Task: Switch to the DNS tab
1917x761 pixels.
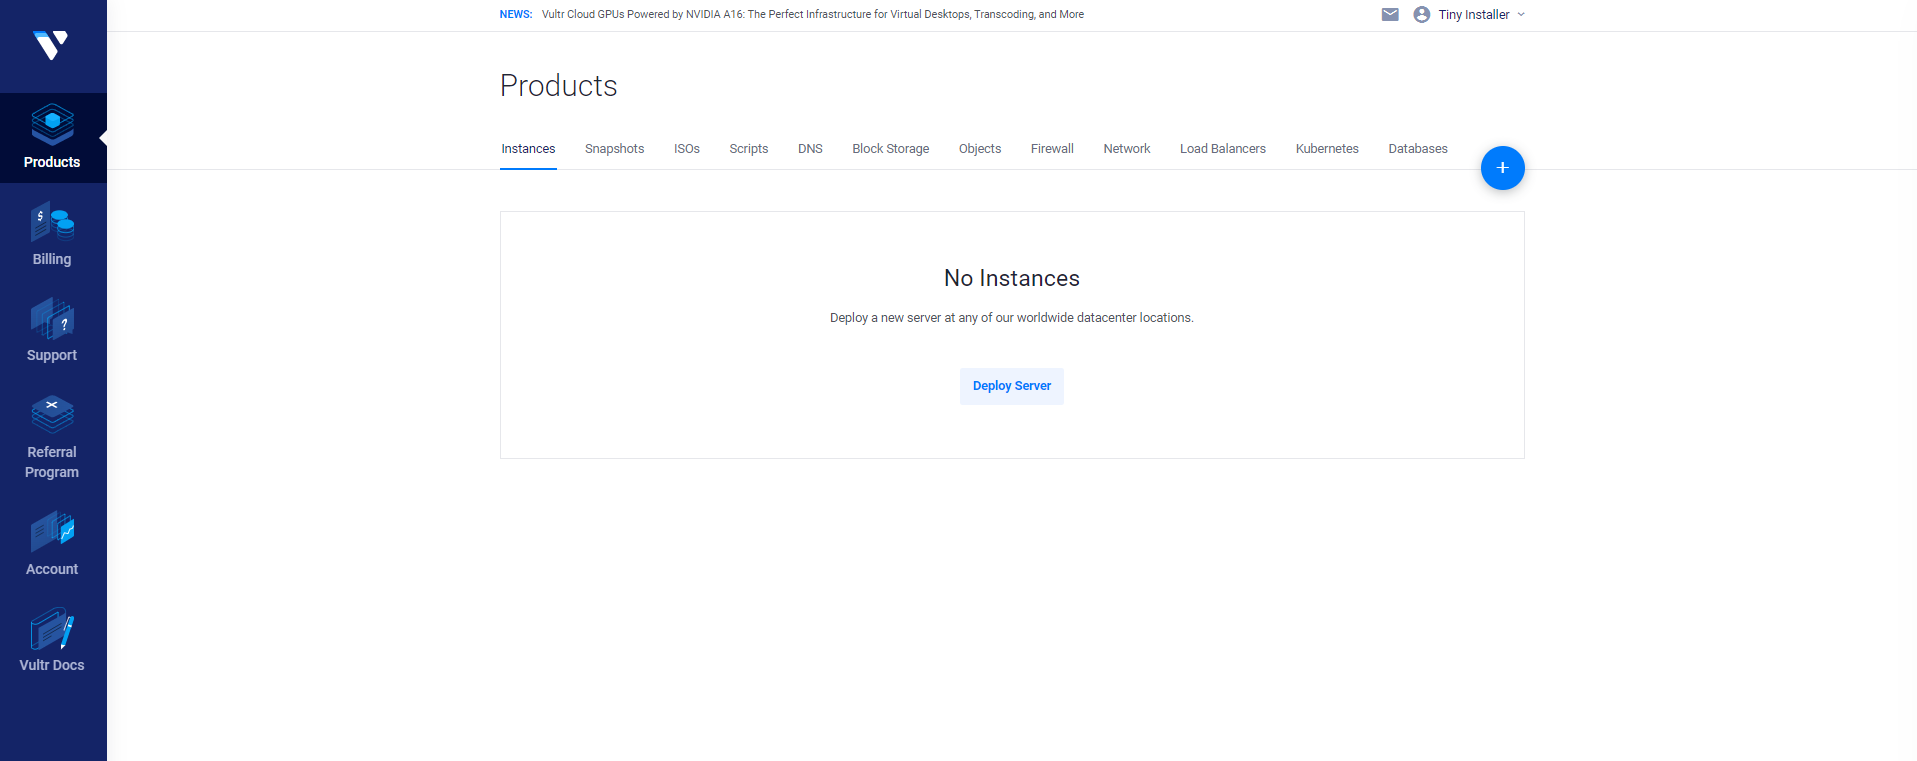Action: click(810, 149)
